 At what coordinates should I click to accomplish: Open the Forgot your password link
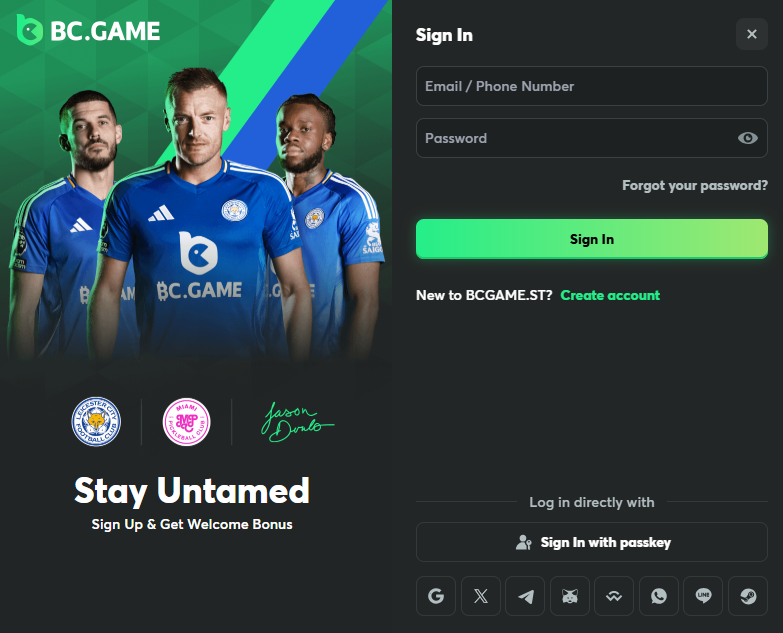695,186
